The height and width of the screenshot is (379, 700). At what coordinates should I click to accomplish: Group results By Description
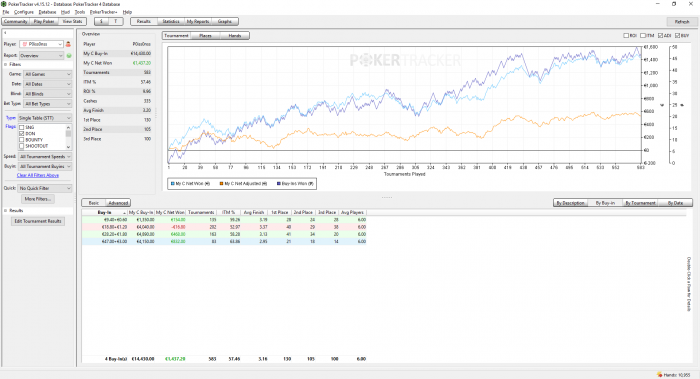tap(570, 203)
